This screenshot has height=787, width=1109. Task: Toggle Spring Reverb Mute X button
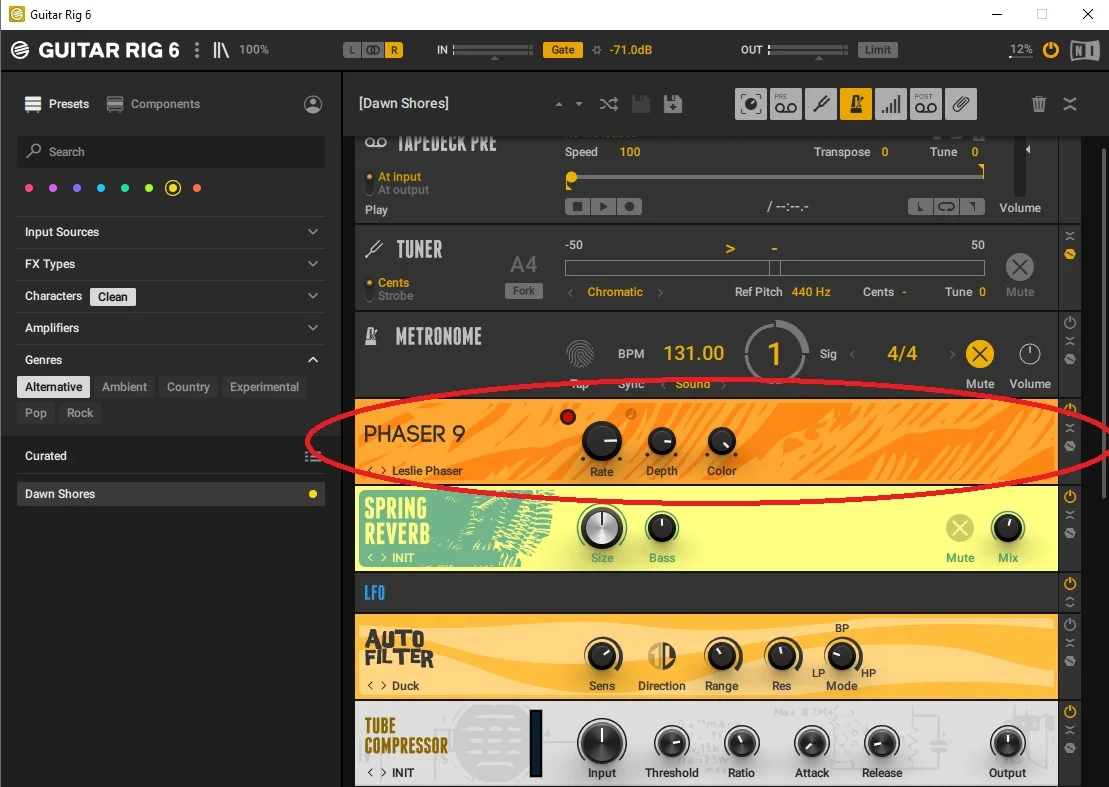point(960,527)
